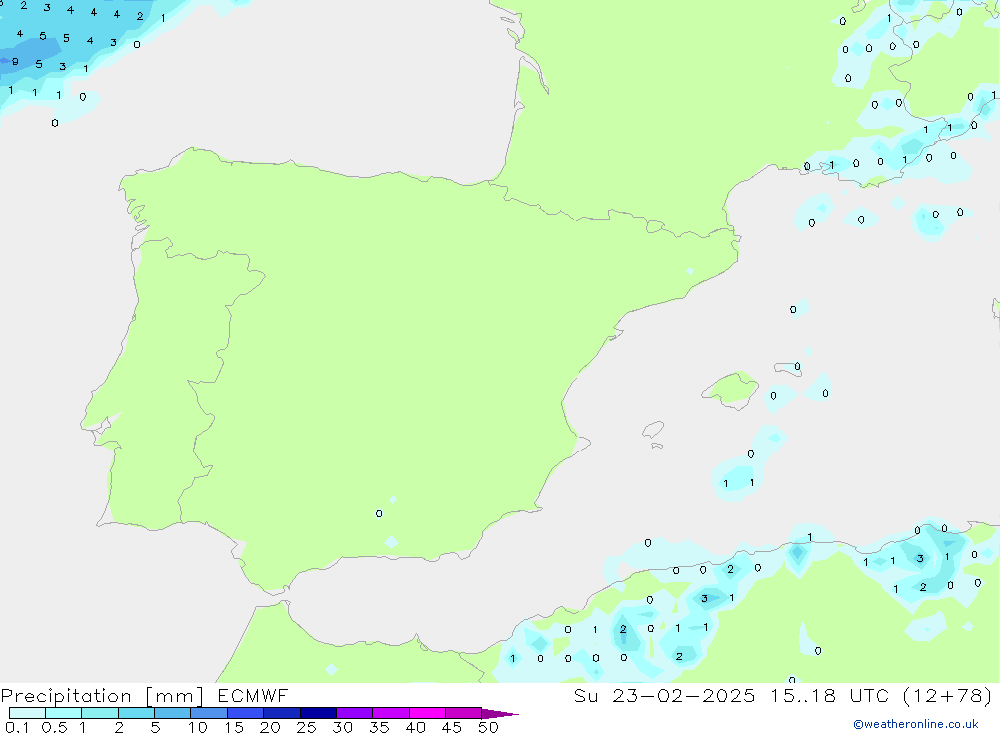Click the 45–50 mm legend color swatch

pyautogui.click(x=464, y=713)
